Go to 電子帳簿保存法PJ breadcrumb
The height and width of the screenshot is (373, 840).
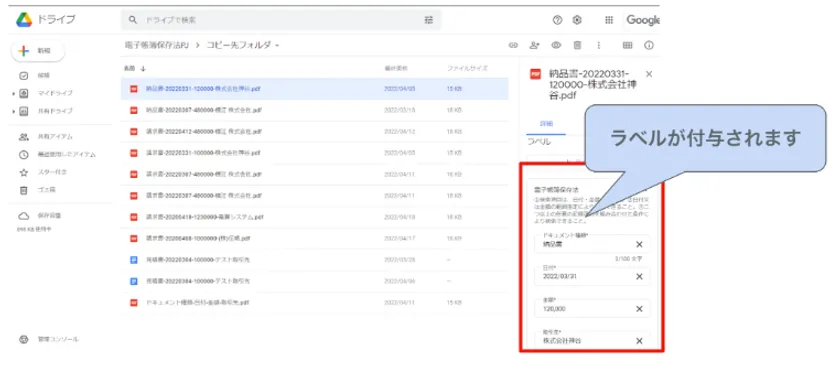(155, 46)
